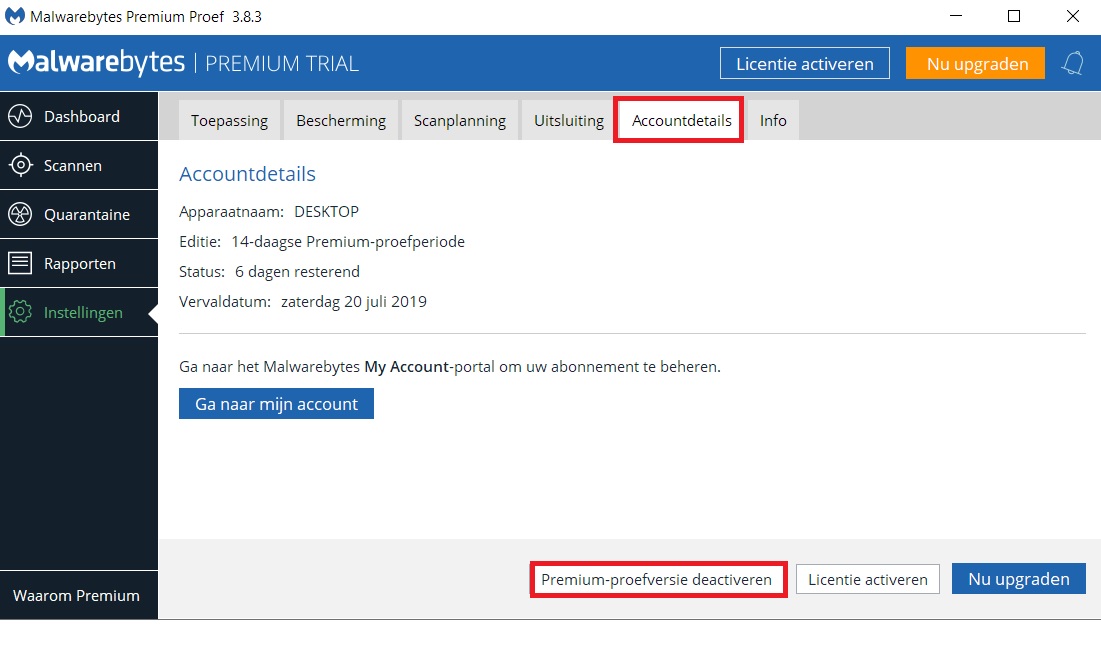Click the Malwarebytes title bar app icon
1101x666 pixels.
(x=16, y=17)
